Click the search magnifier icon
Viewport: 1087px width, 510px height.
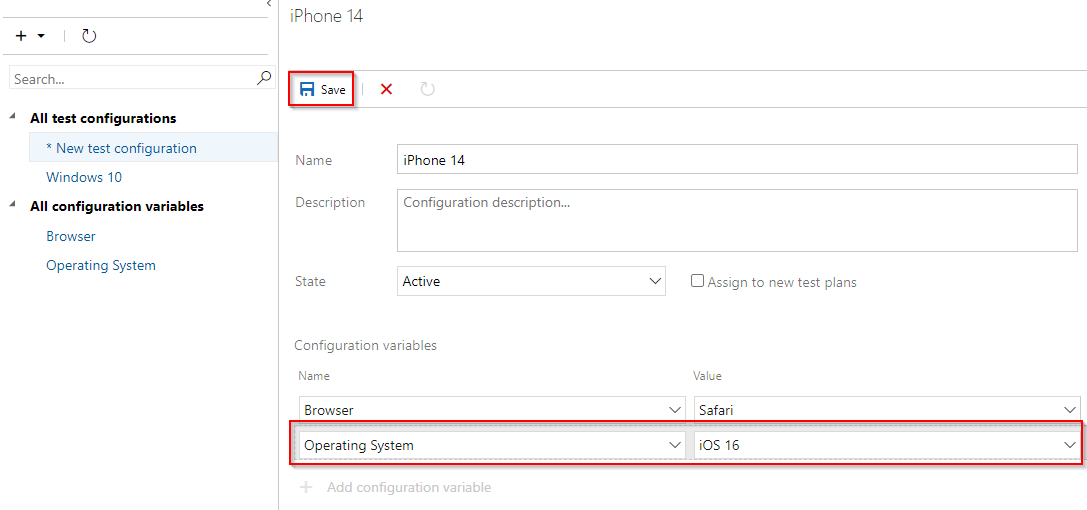(x=264, y=78)
